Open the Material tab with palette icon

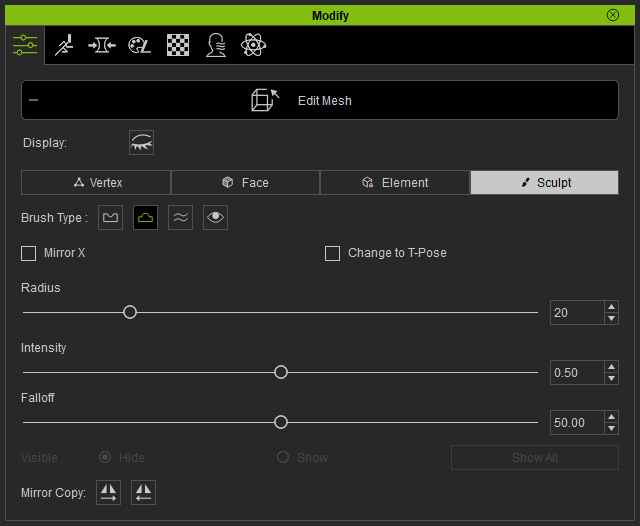click(140, 45)
